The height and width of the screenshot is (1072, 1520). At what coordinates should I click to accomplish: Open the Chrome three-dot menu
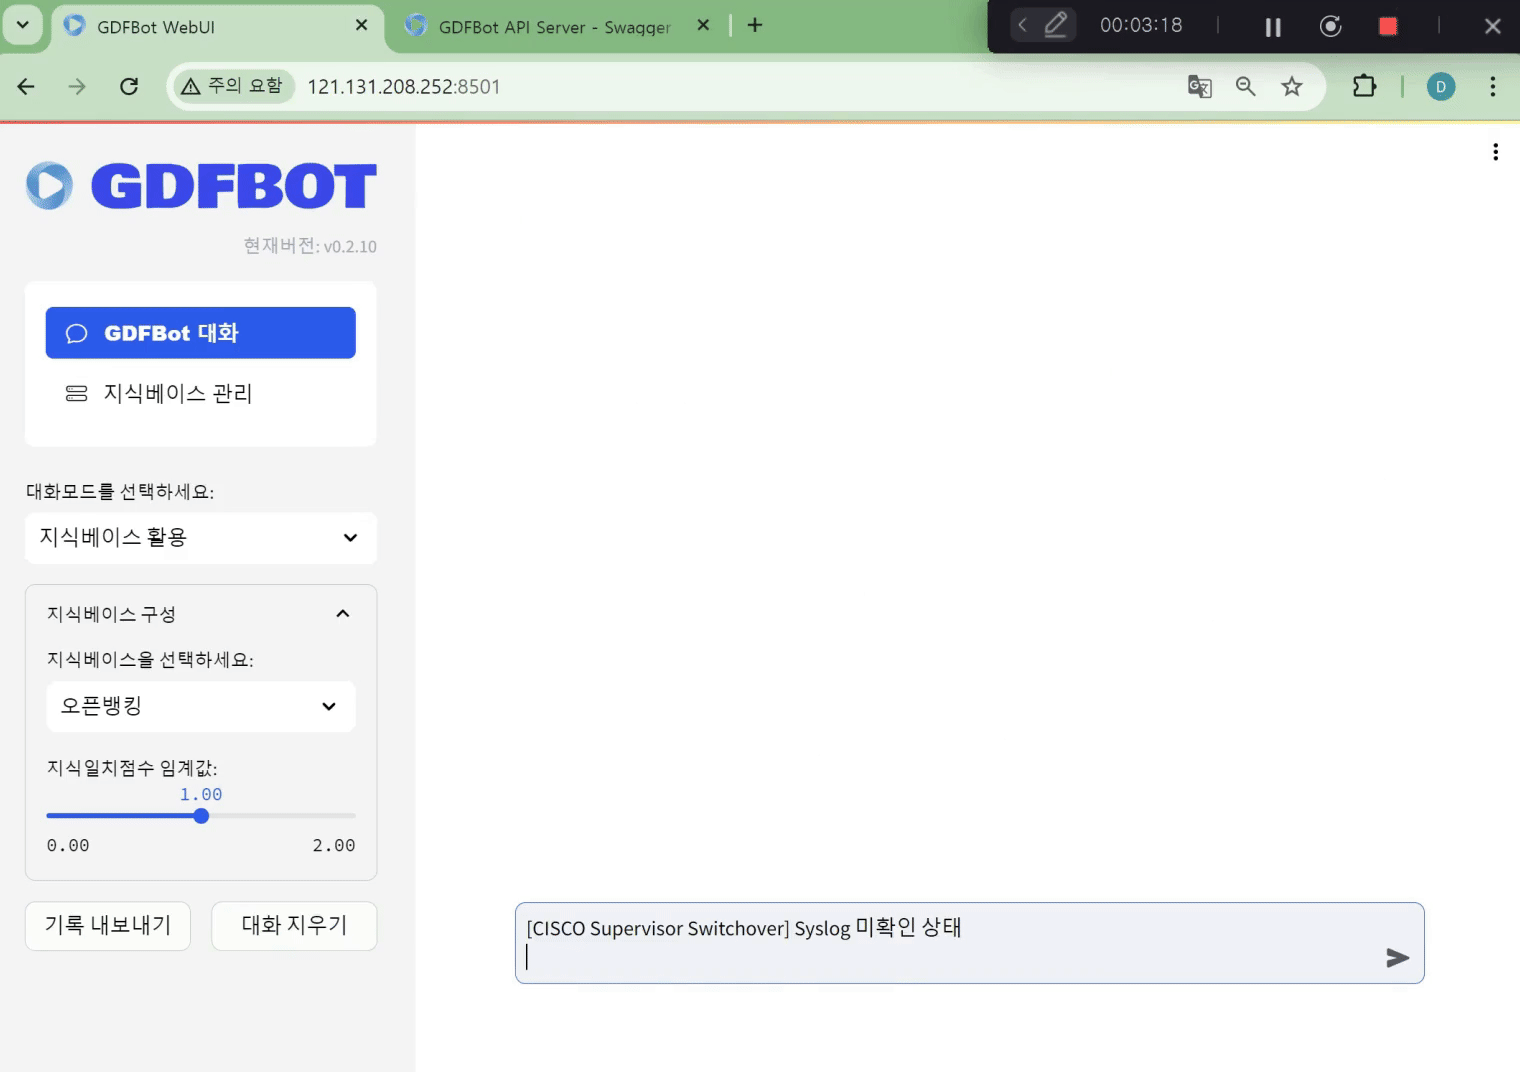1493,87
